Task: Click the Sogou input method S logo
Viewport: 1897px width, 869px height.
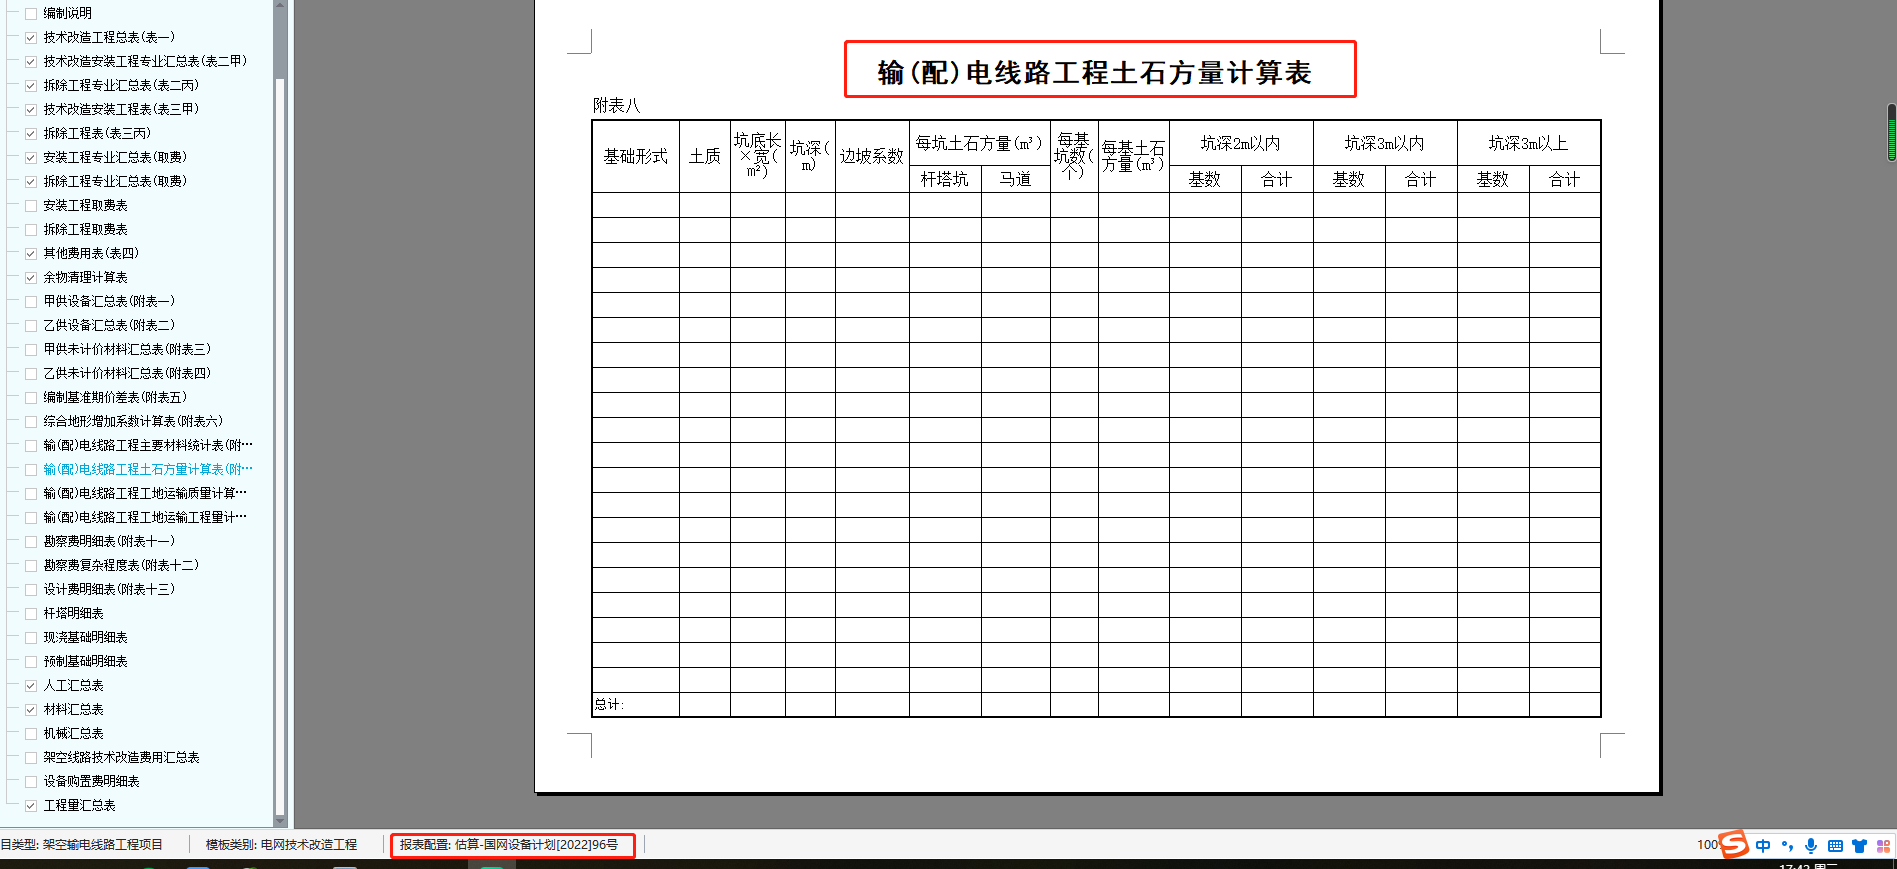Action: (x=1734, y=844)
